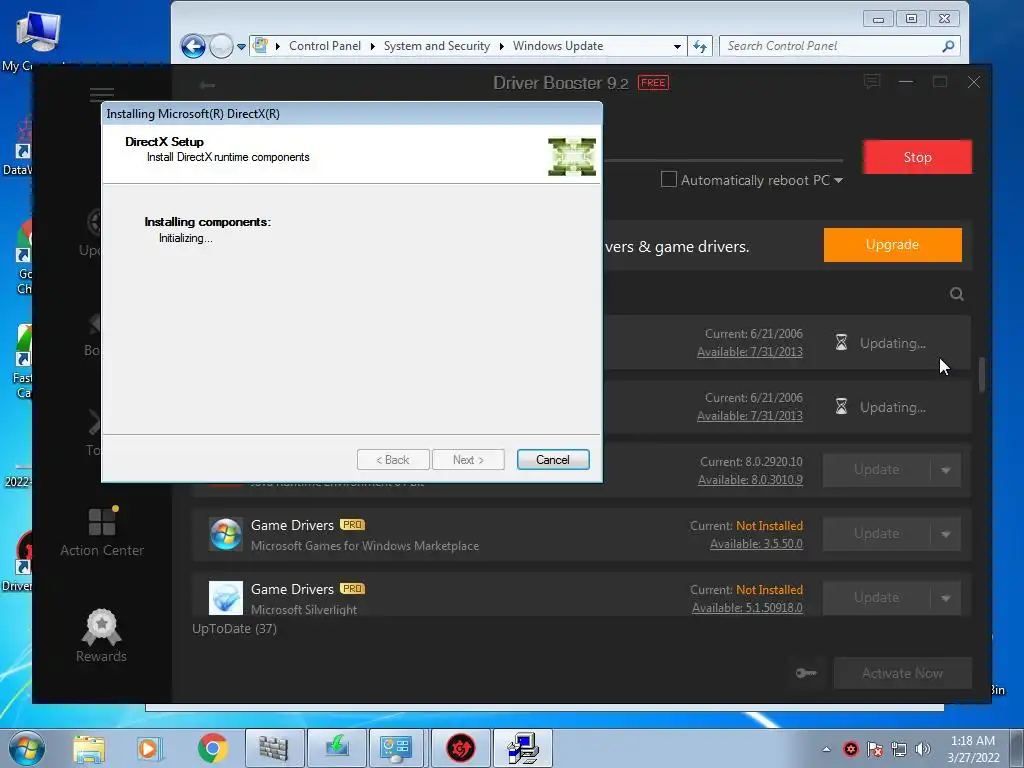Open Windows Explorer from taskbar

point(88,748)
